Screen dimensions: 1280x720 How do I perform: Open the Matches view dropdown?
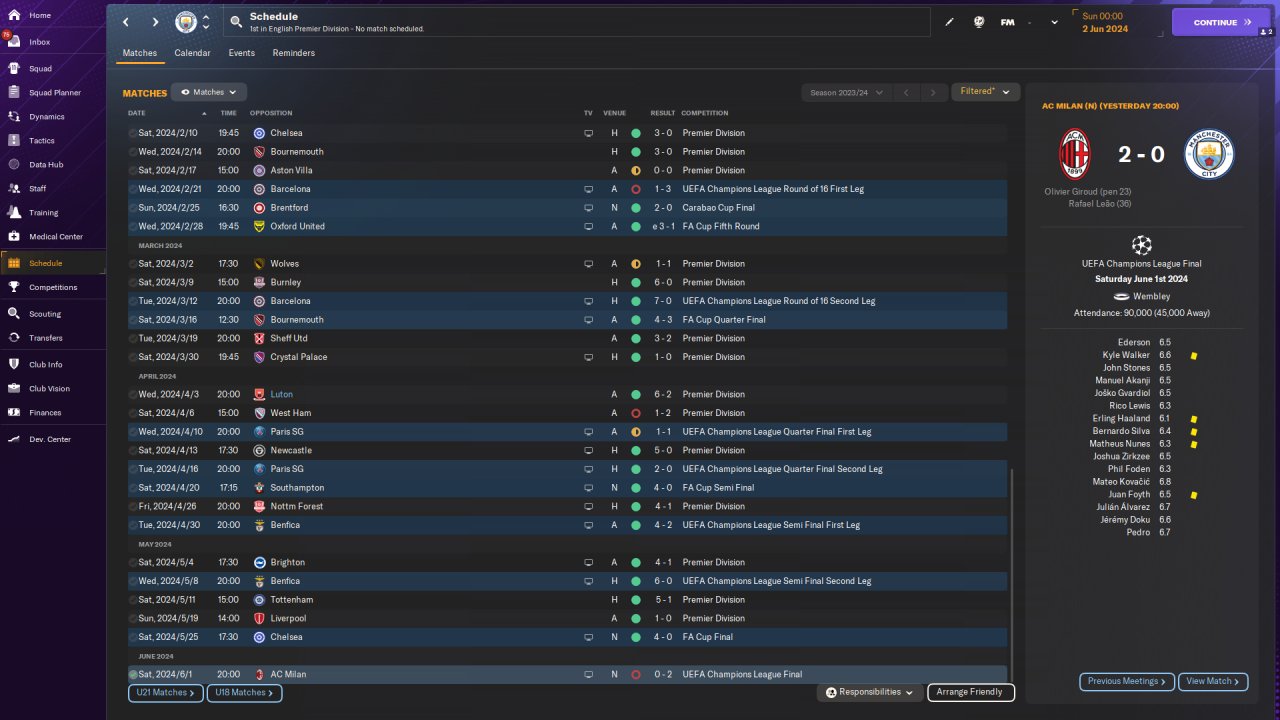click(209, 92)
